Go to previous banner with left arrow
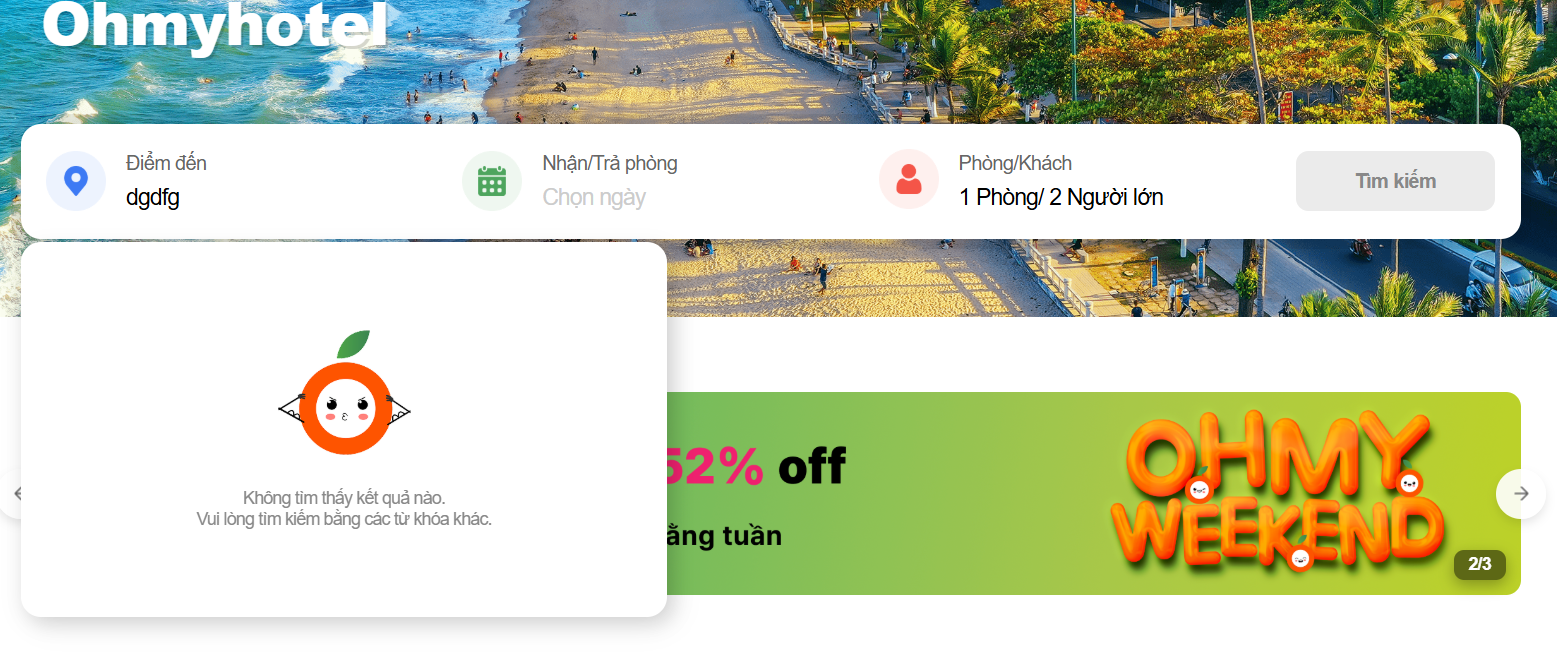This screenshot has height=661, width=1557. (11, 493)
